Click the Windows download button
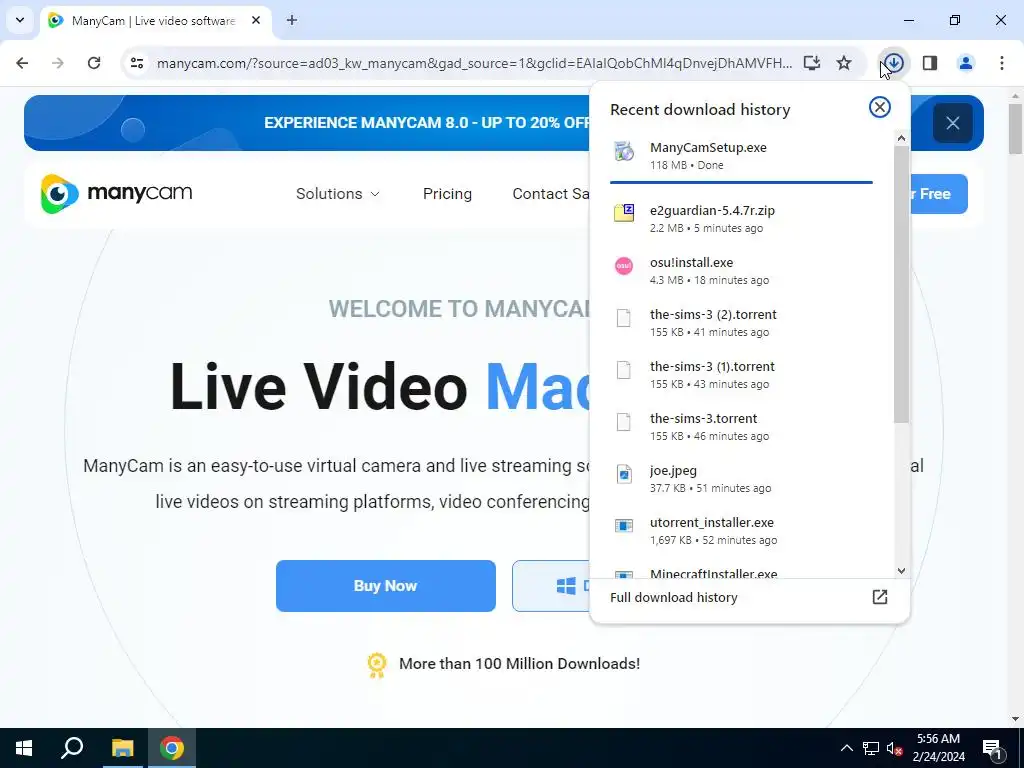1024x768 pixels. pyautogui.click(x=551, y=586)
